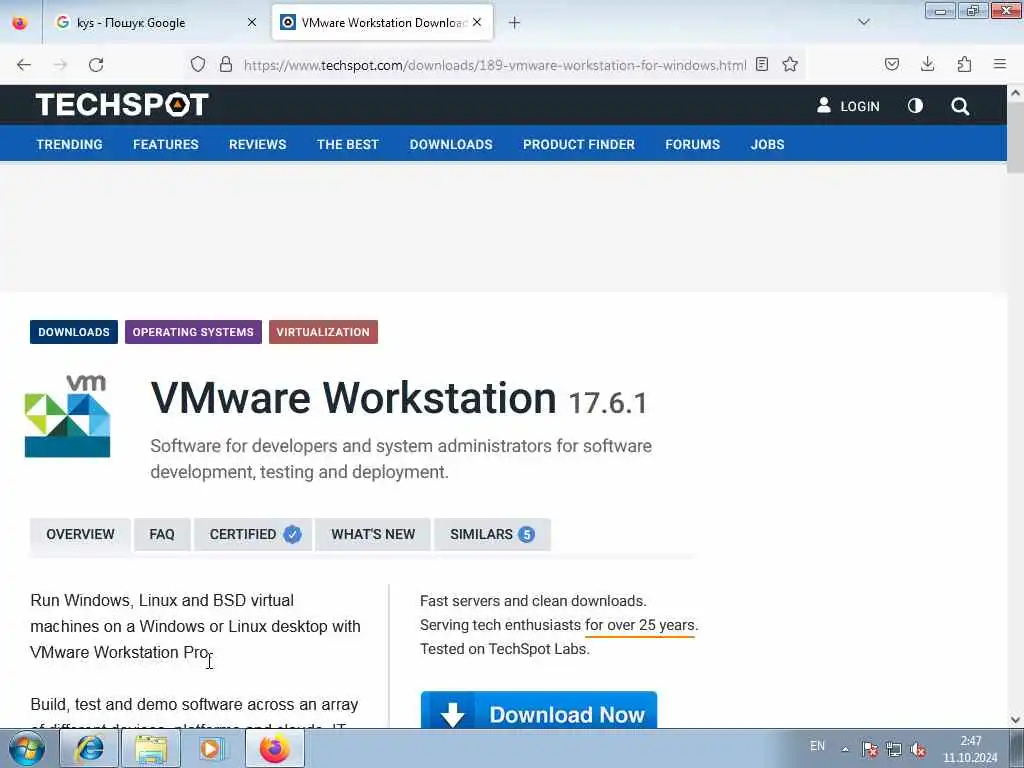The width and height of the screenshot is (1024, 768).
Task: Go back using the browser back arrow
Action: tap(24, 65)
